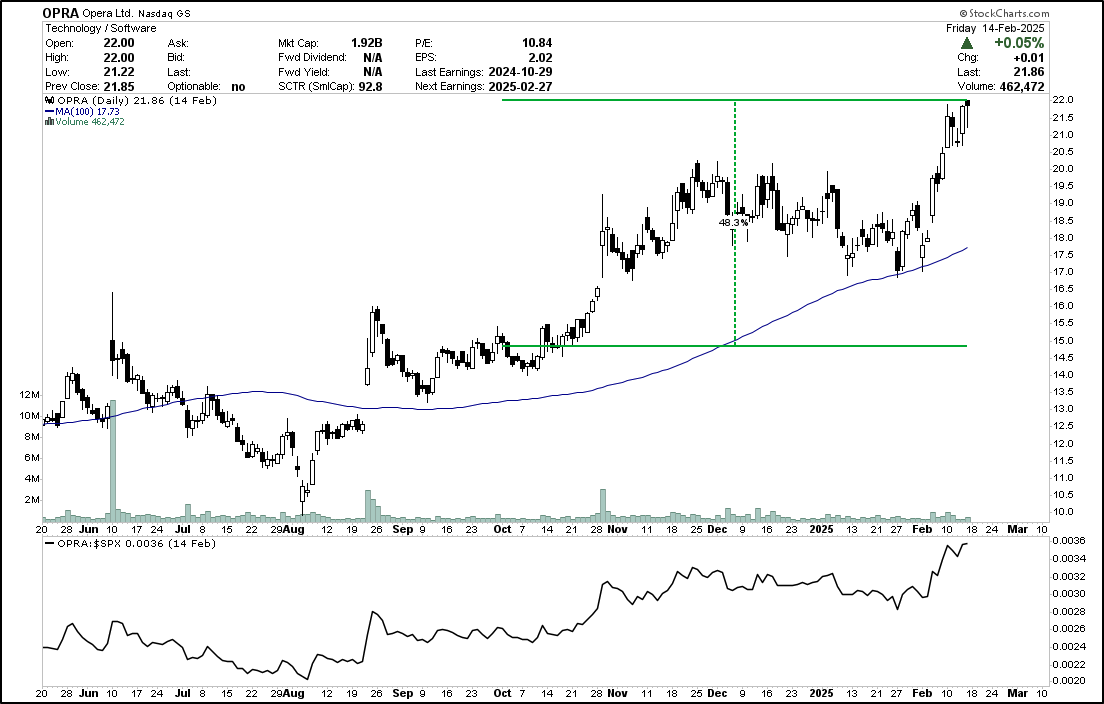Viewport: 1104px width, 704px height.
Task: Click the 2M volume axis label
Action: click(x=32, y=500)
